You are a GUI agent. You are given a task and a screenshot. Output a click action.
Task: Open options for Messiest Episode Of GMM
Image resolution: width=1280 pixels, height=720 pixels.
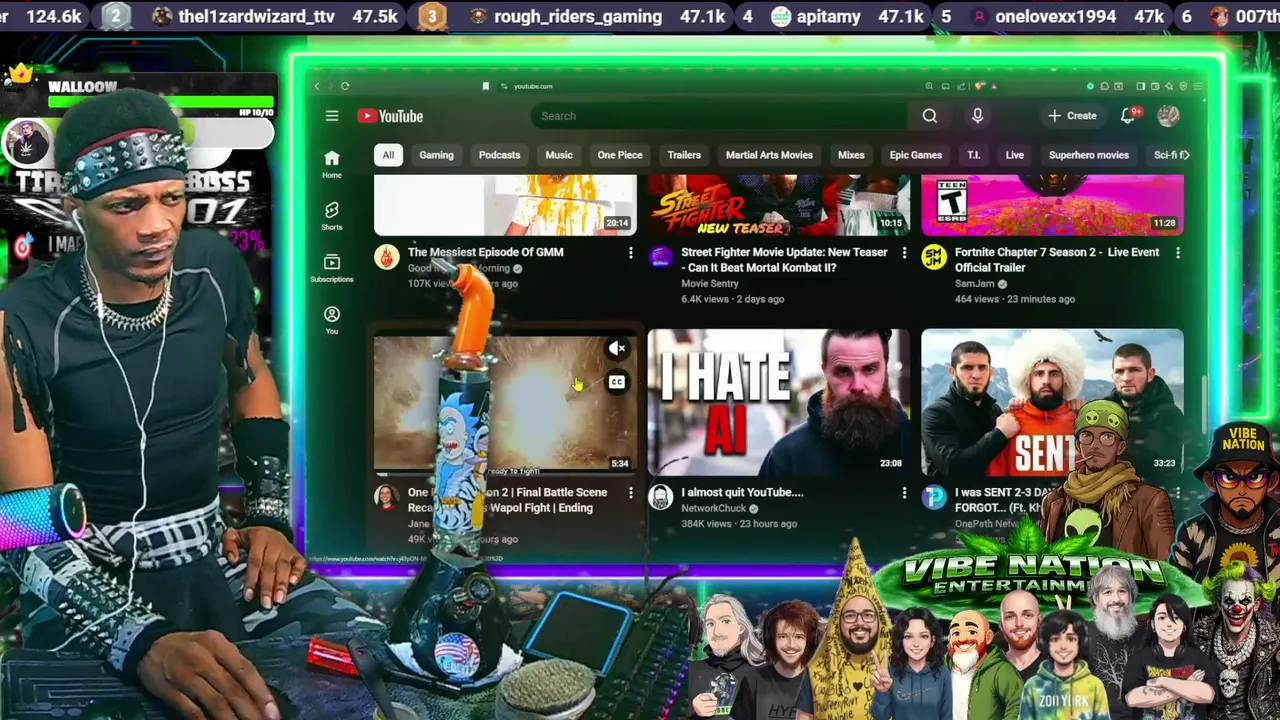point(630,253)
